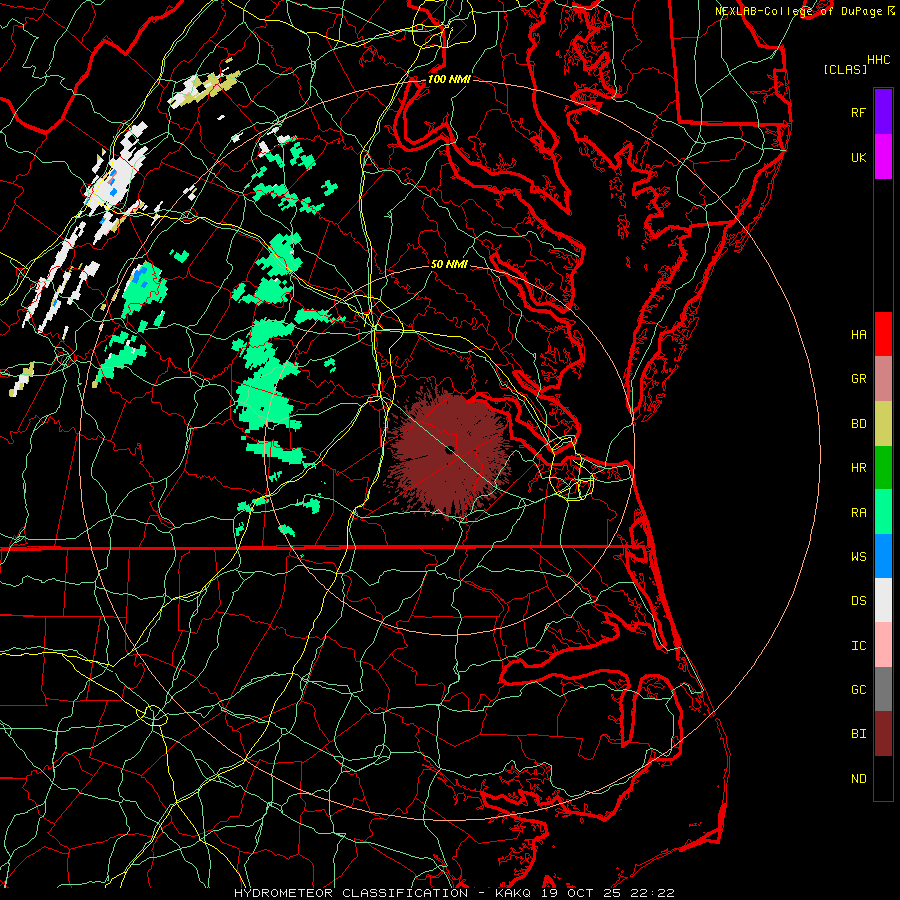The image size is (900, 900).
Task: Click the RF purple legend swatch
Action: [883, 112]
